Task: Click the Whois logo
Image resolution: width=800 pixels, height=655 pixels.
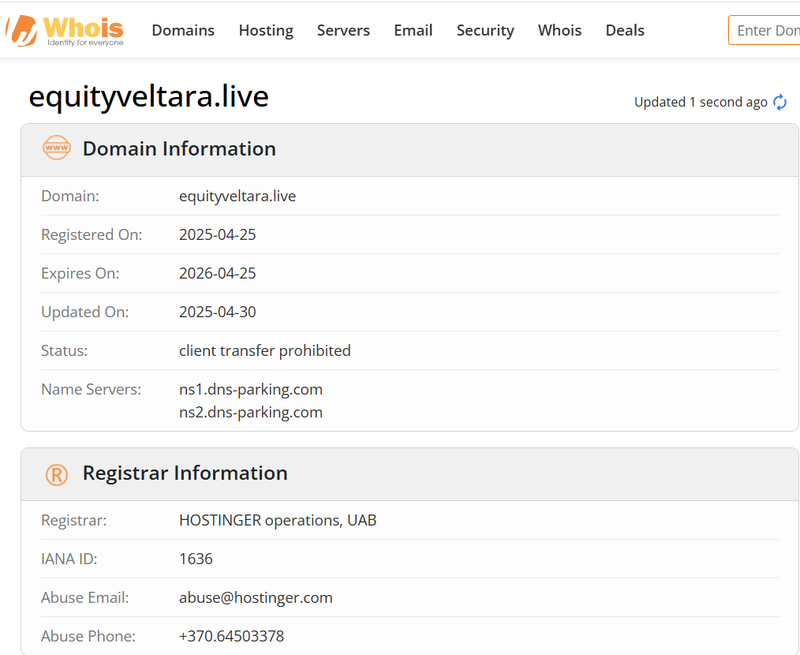Action: coord(65,31)
